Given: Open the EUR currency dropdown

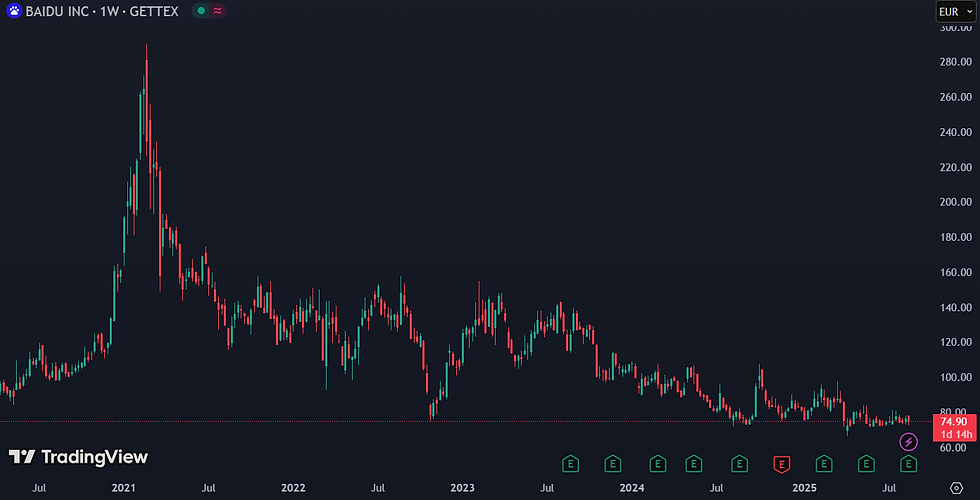Looking at the screenshot, I should click(x=956, y=11).
